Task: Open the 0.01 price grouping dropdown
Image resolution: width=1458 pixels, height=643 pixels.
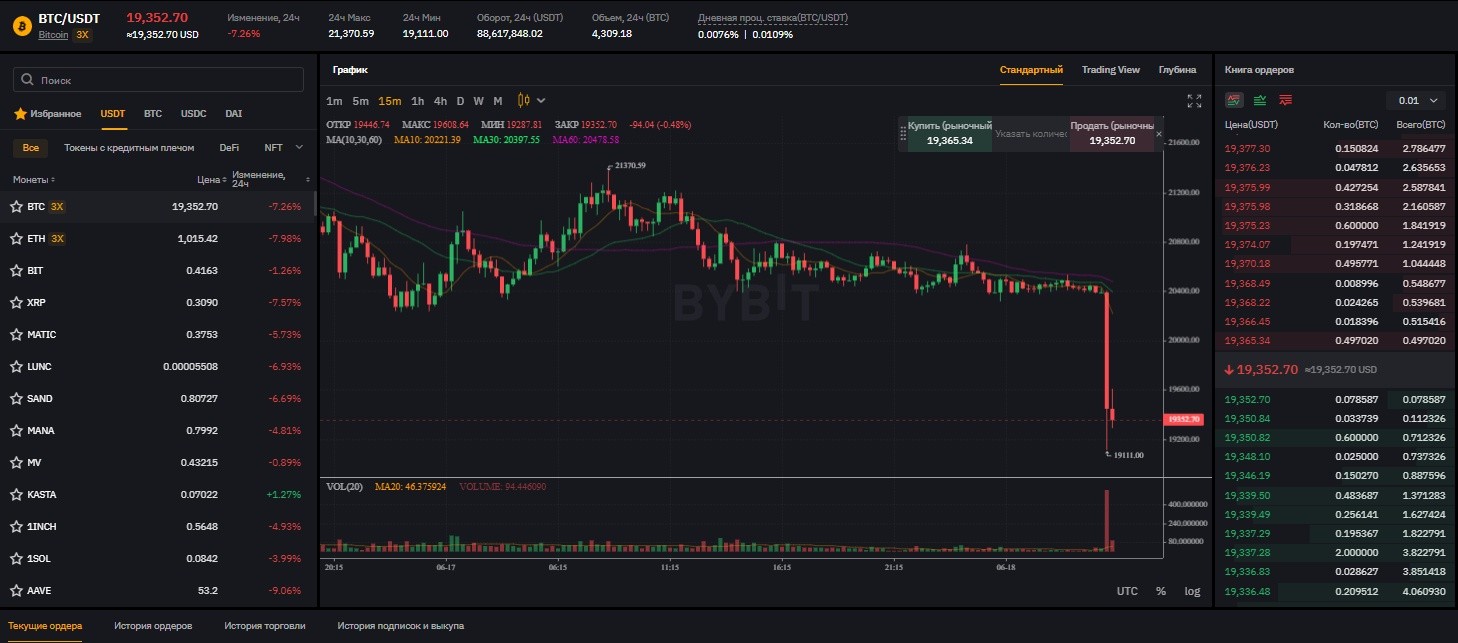Action: pyautogui.click(x=1416, y=100)
